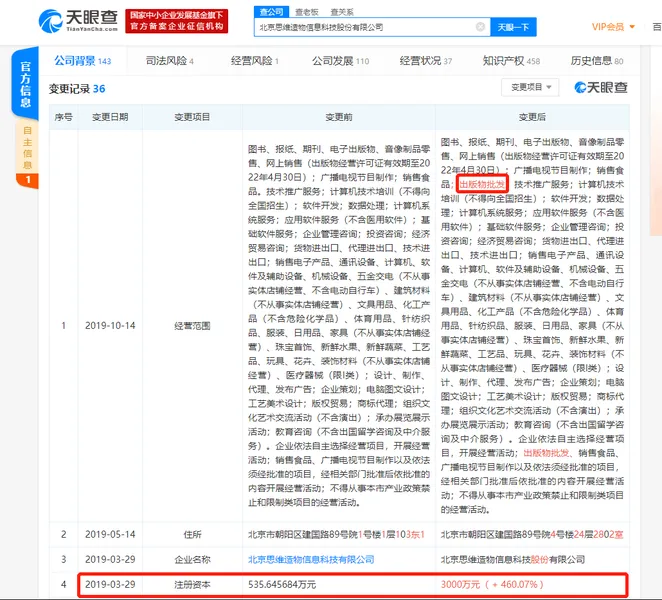Screen dimensions: 662x600
Task: Click the 变更前 column header
Action: [339, 117]
